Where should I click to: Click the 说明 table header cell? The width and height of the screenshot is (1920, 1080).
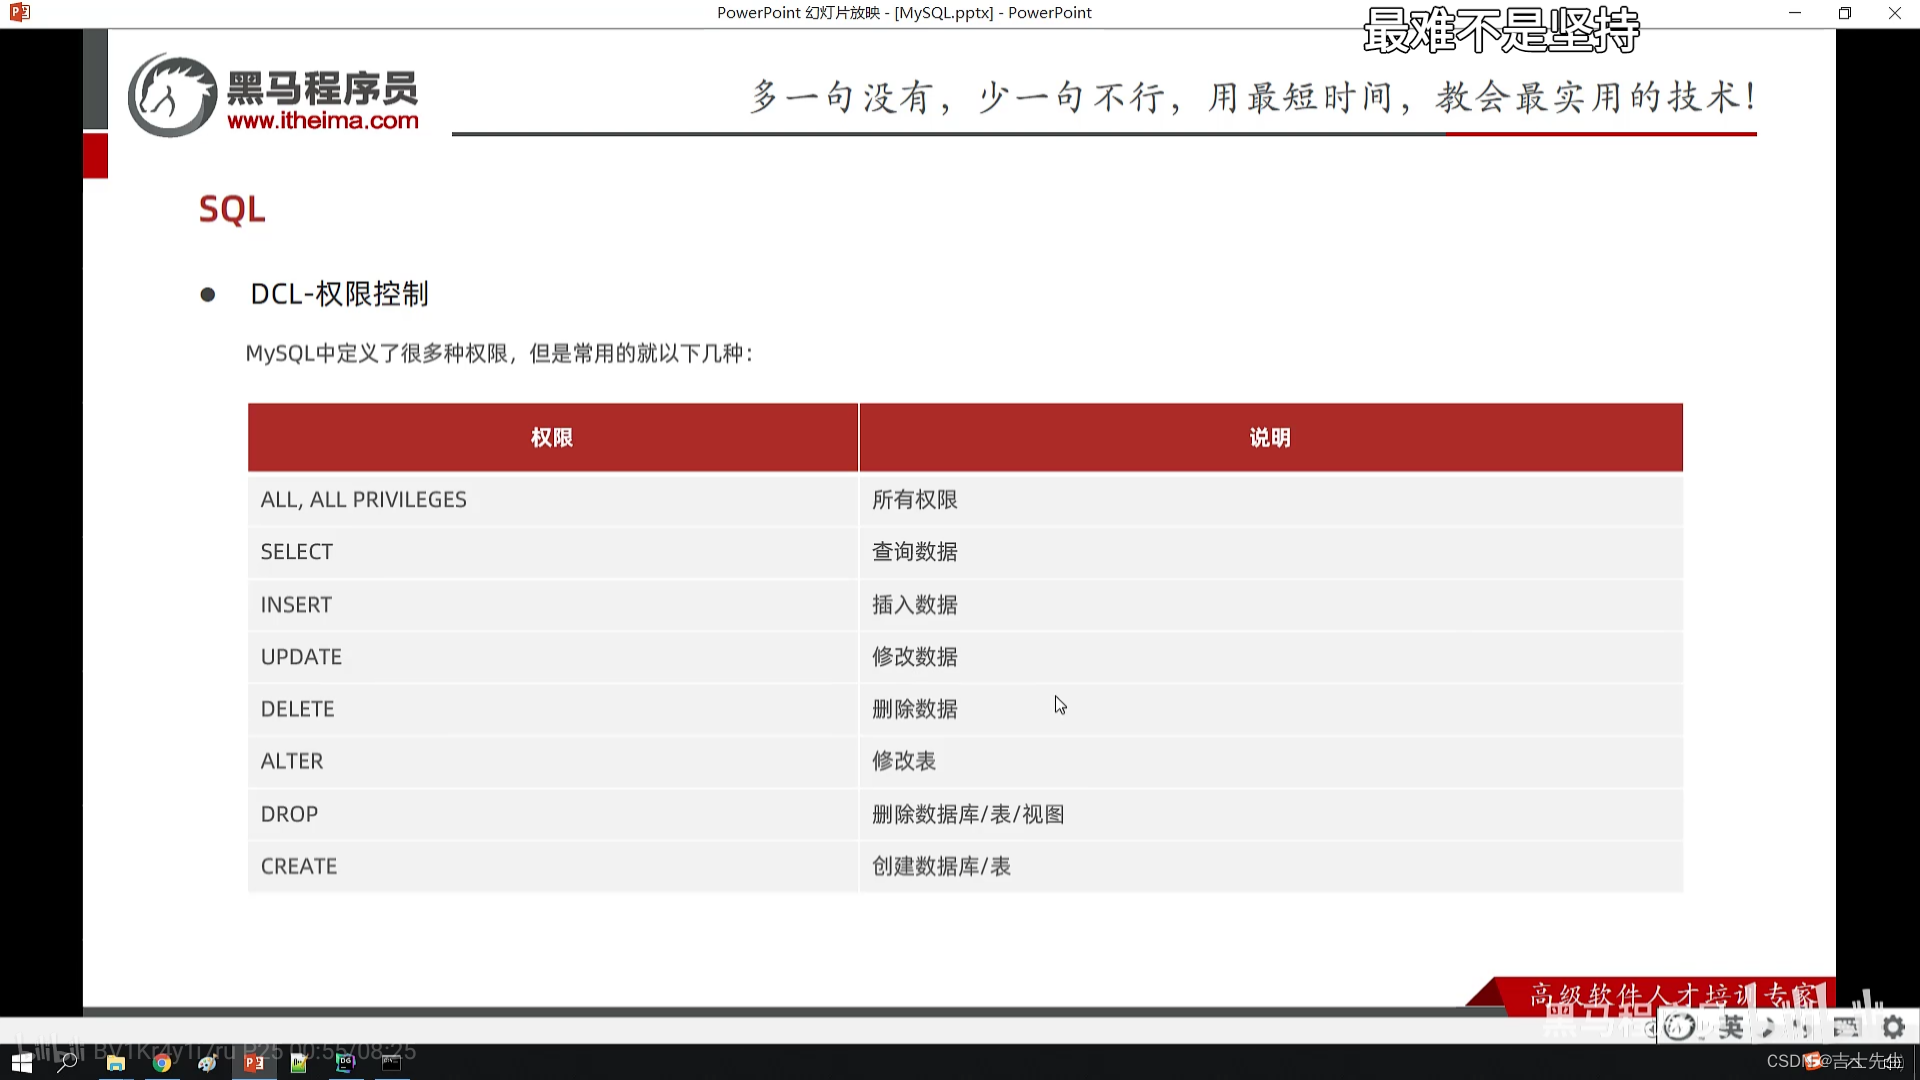click(1270, 438)
